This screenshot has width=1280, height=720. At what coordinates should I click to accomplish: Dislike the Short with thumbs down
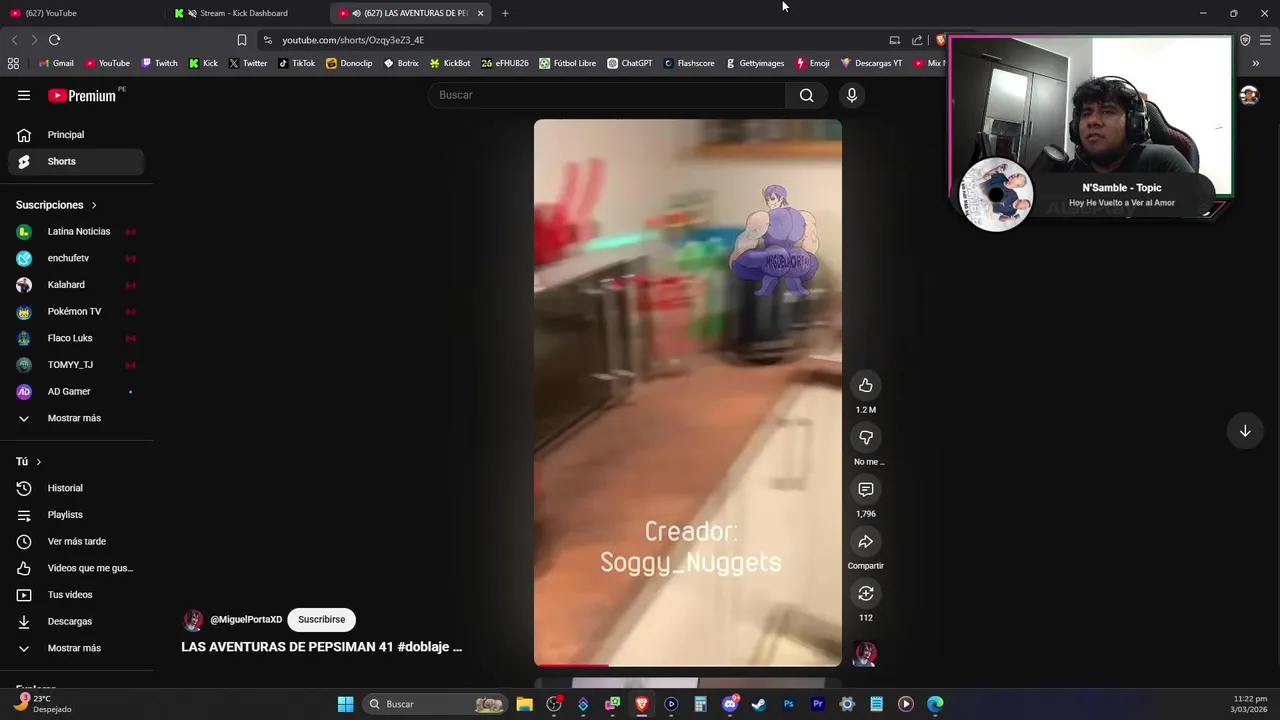[866, 438]
